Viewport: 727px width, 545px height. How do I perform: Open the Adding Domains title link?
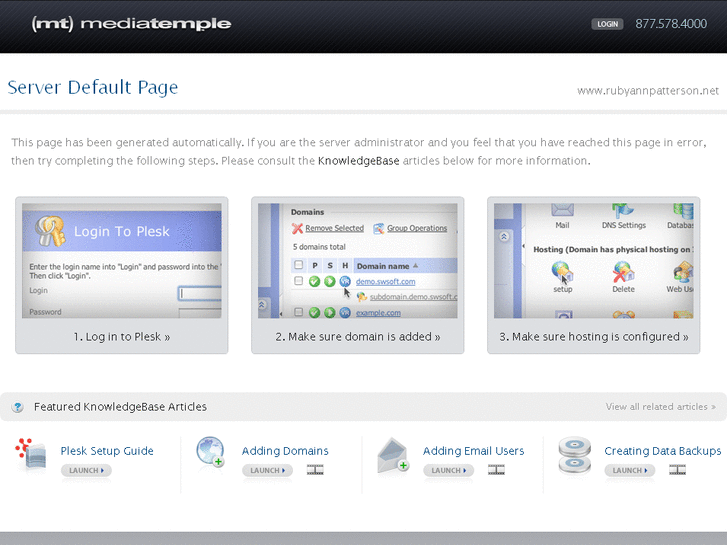pyautogui.click(x=285, y=451)
